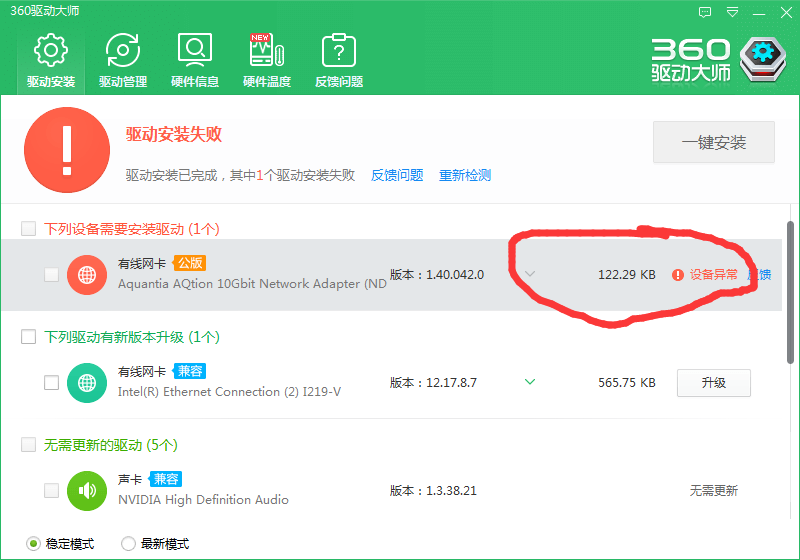Image resolution: width=800 pixels, height=560 pixels.
Task: Click the NVIDIA audio speaker icon
Action: pyautogui.click(x=87, y=491)
